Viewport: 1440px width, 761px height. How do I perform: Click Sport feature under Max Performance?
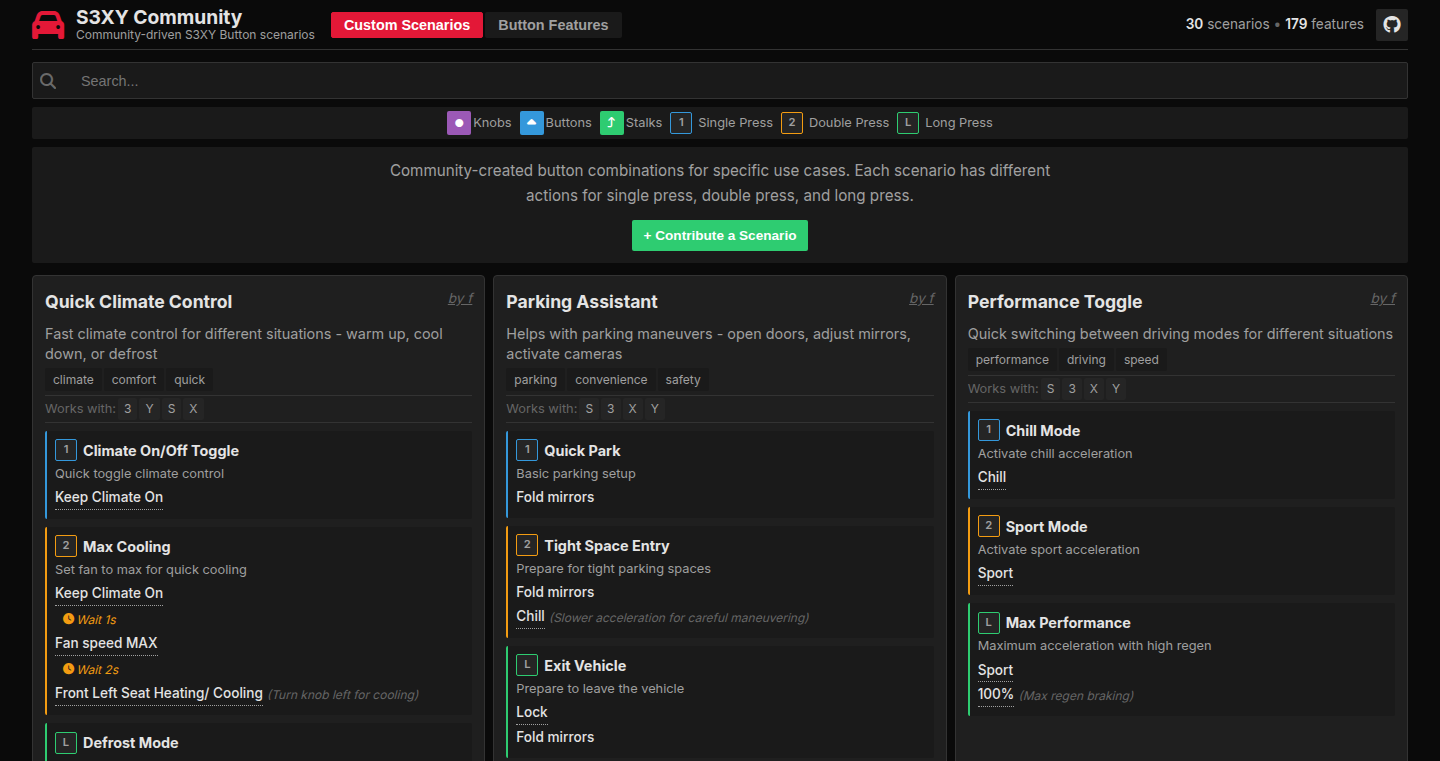tap(995, 670)
